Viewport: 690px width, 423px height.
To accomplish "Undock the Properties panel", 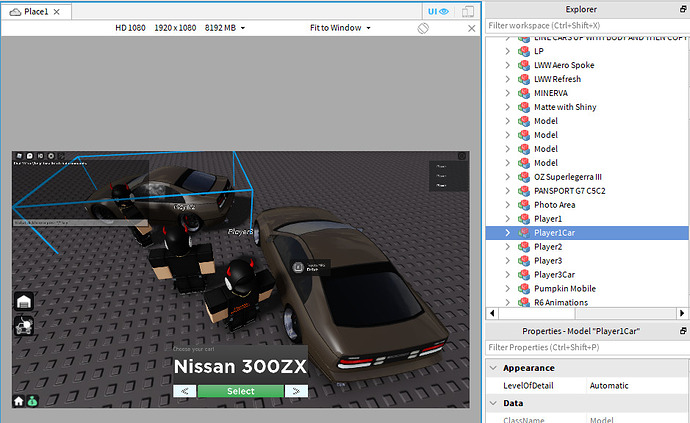I will (683, 331).
